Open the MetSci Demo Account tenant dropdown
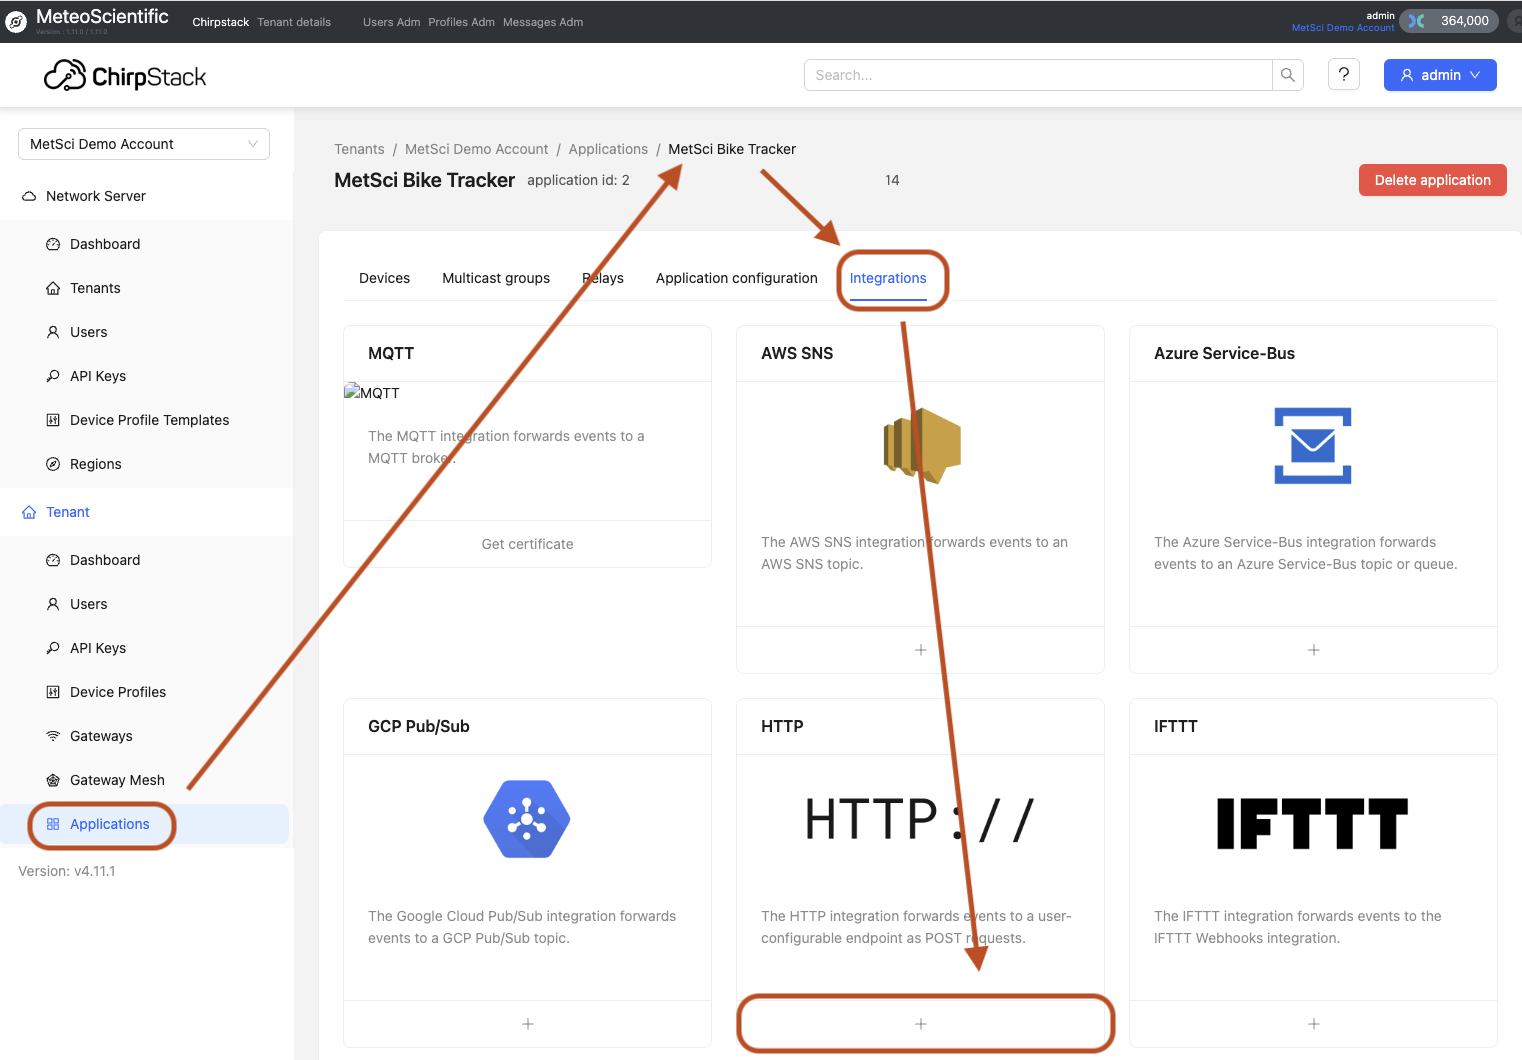The width and height of the screenshot is (1522, 1060). click(144, 144)
